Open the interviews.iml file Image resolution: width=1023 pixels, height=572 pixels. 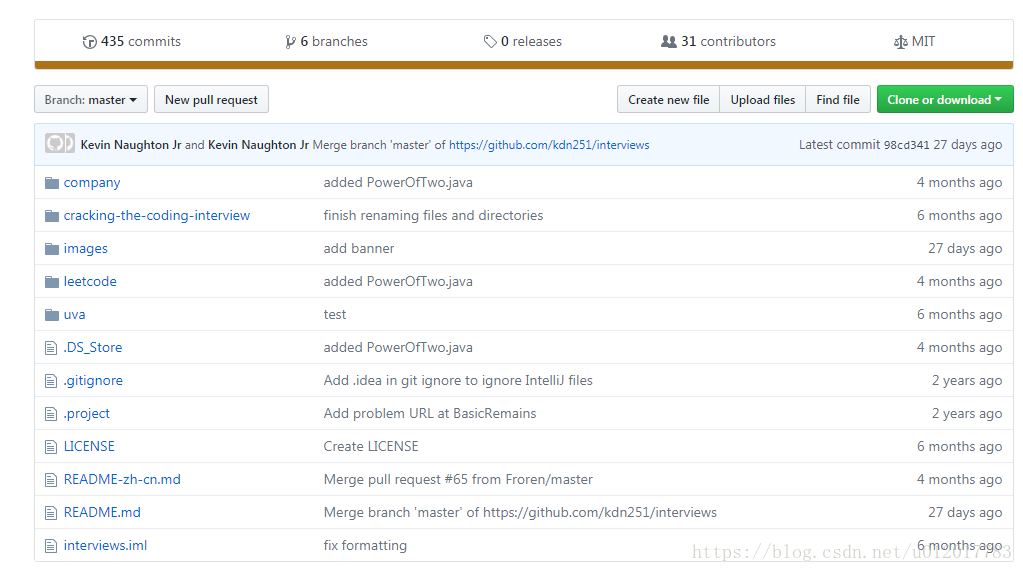pos(105,545)
